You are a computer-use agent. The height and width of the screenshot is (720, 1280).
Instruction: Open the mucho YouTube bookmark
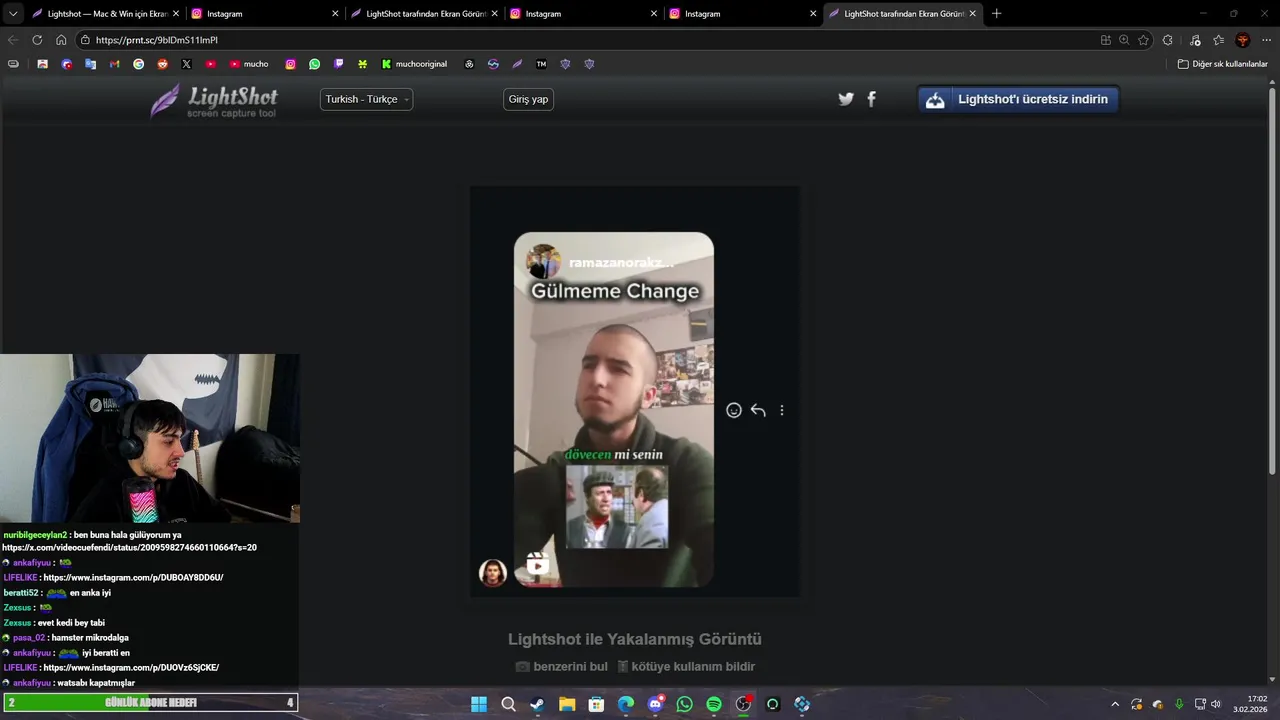pyautogui.click(x=249, y=64)
